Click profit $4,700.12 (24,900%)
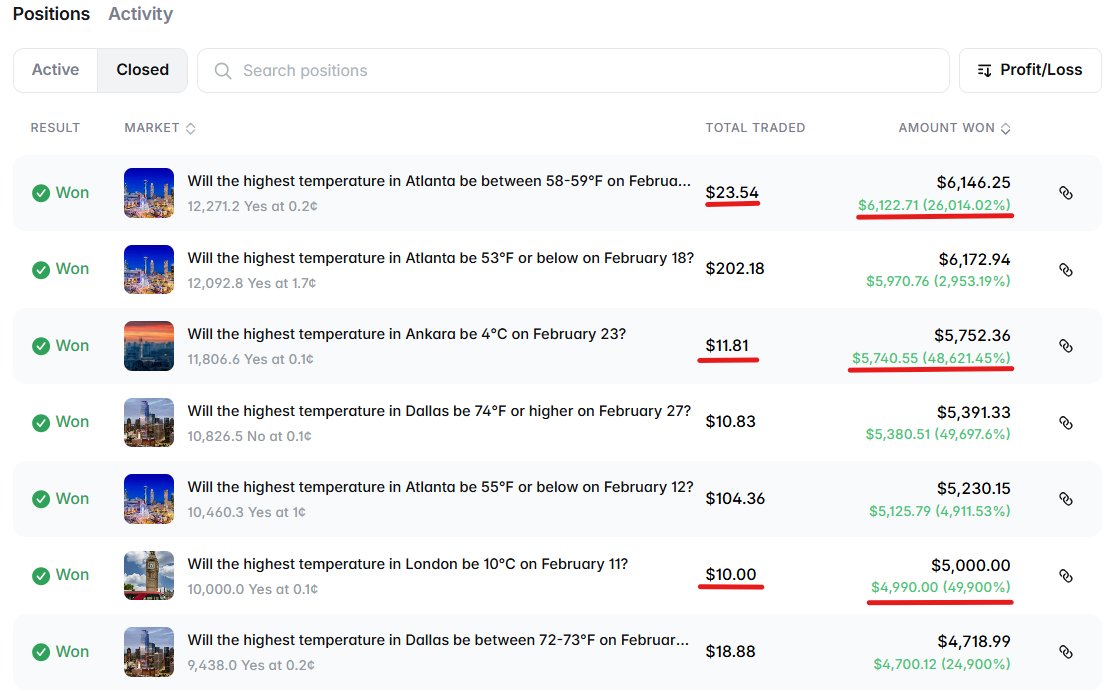This screenshot has width=1117, height=691. click(942, 665)
